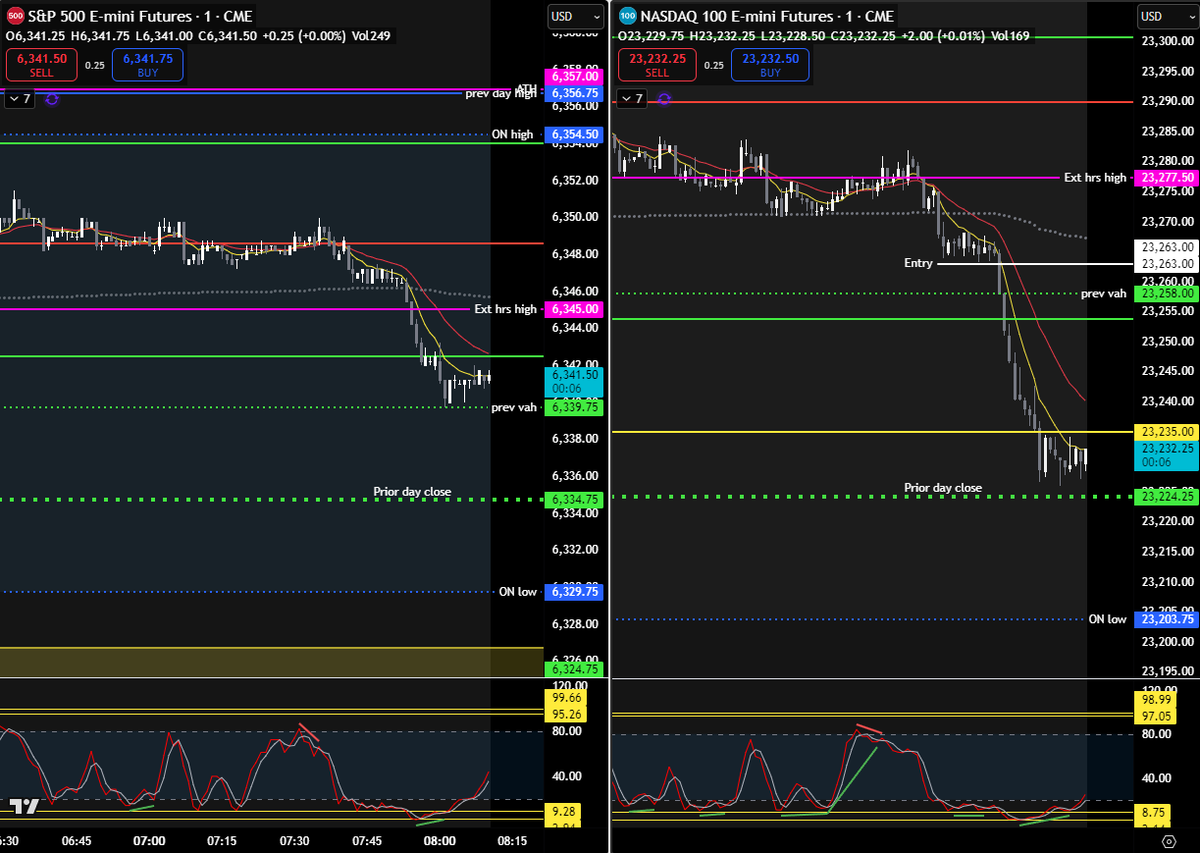Click the Entry line label on NASDAQ chart

pos(917,263)
